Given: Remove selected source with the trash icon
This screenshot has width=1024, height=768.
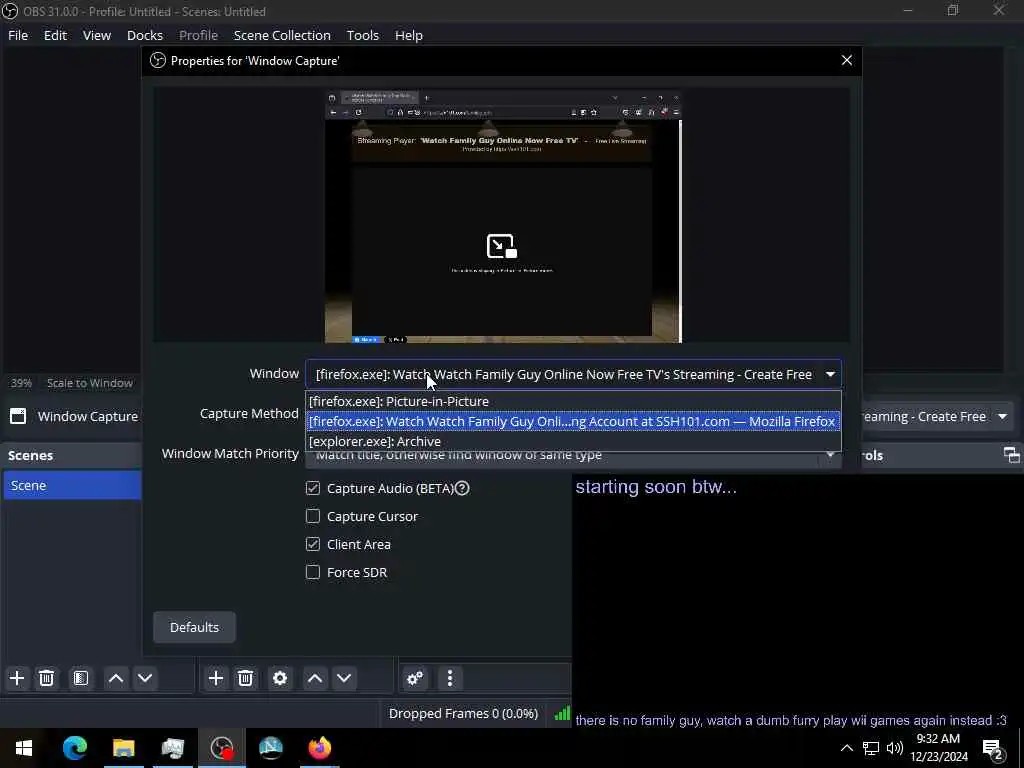Looking at the screenshot, I should pyautogui.click(x=246, y=678).
